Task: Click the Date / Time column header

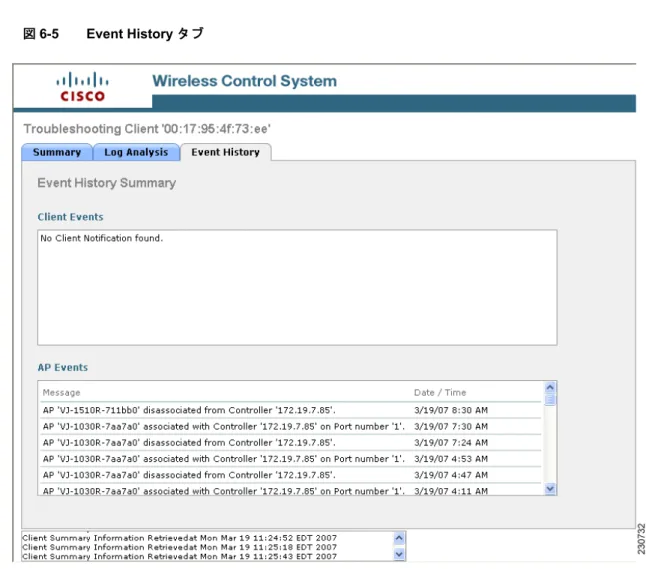Action: (440, 393)
